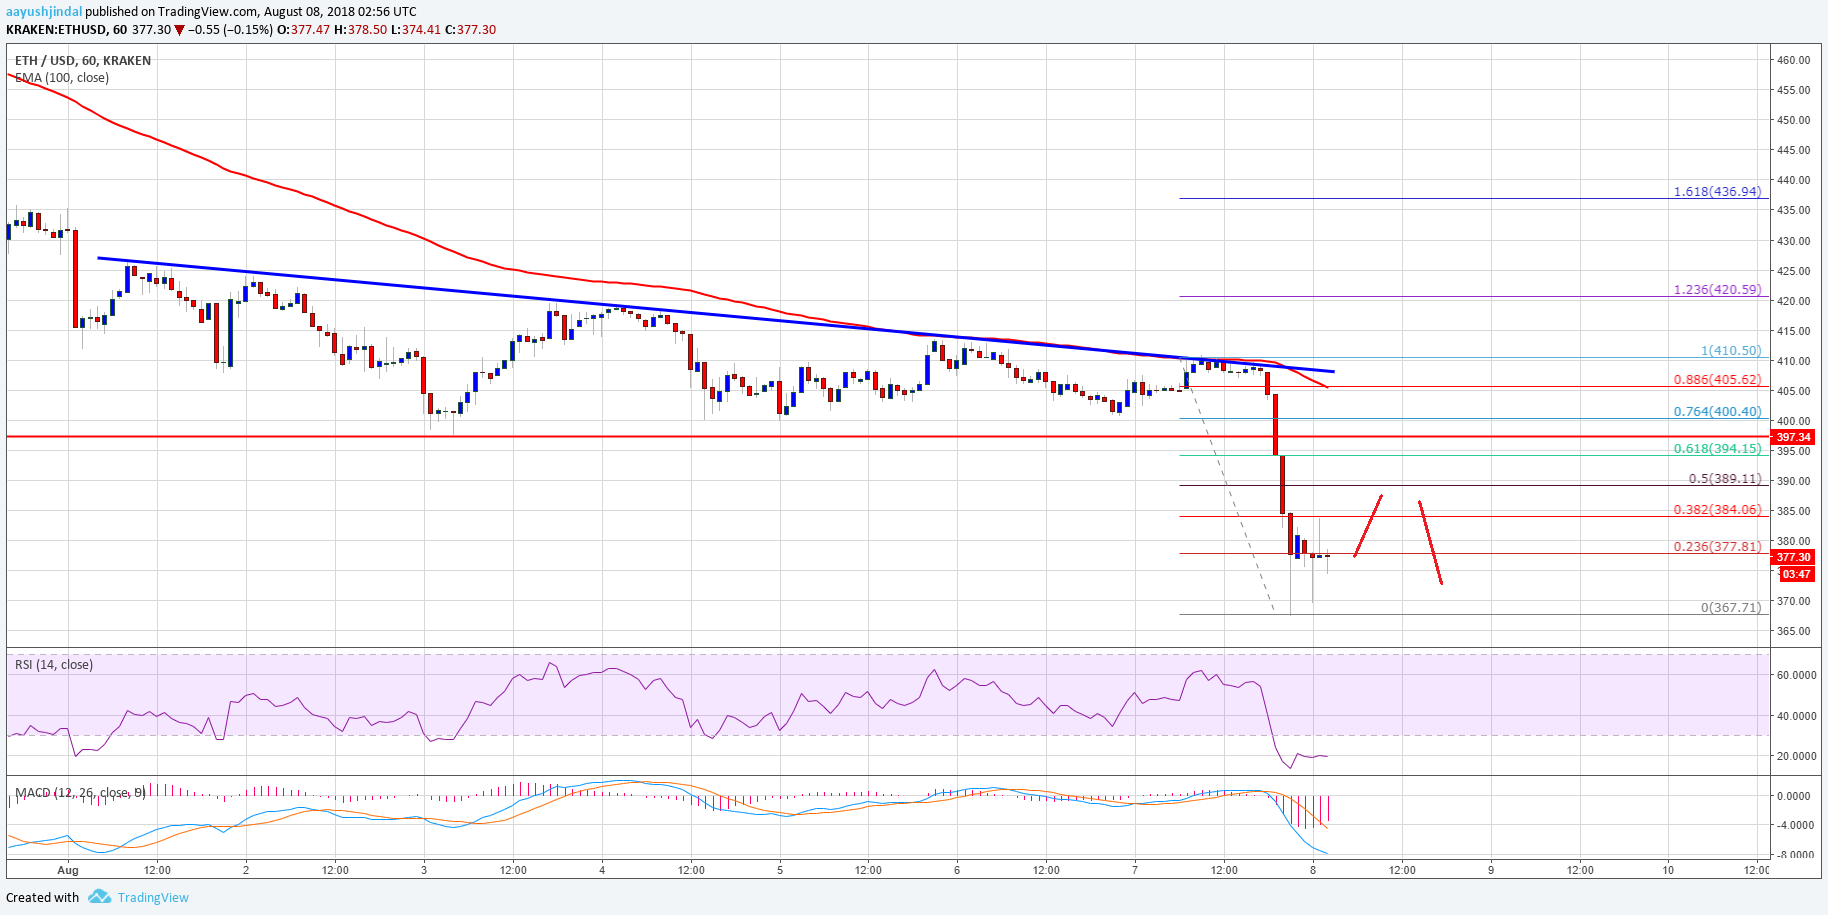1828x915 pixels.
Task: Click the -4.0000 MACD axis value
Action: (x=1794, y=826)
